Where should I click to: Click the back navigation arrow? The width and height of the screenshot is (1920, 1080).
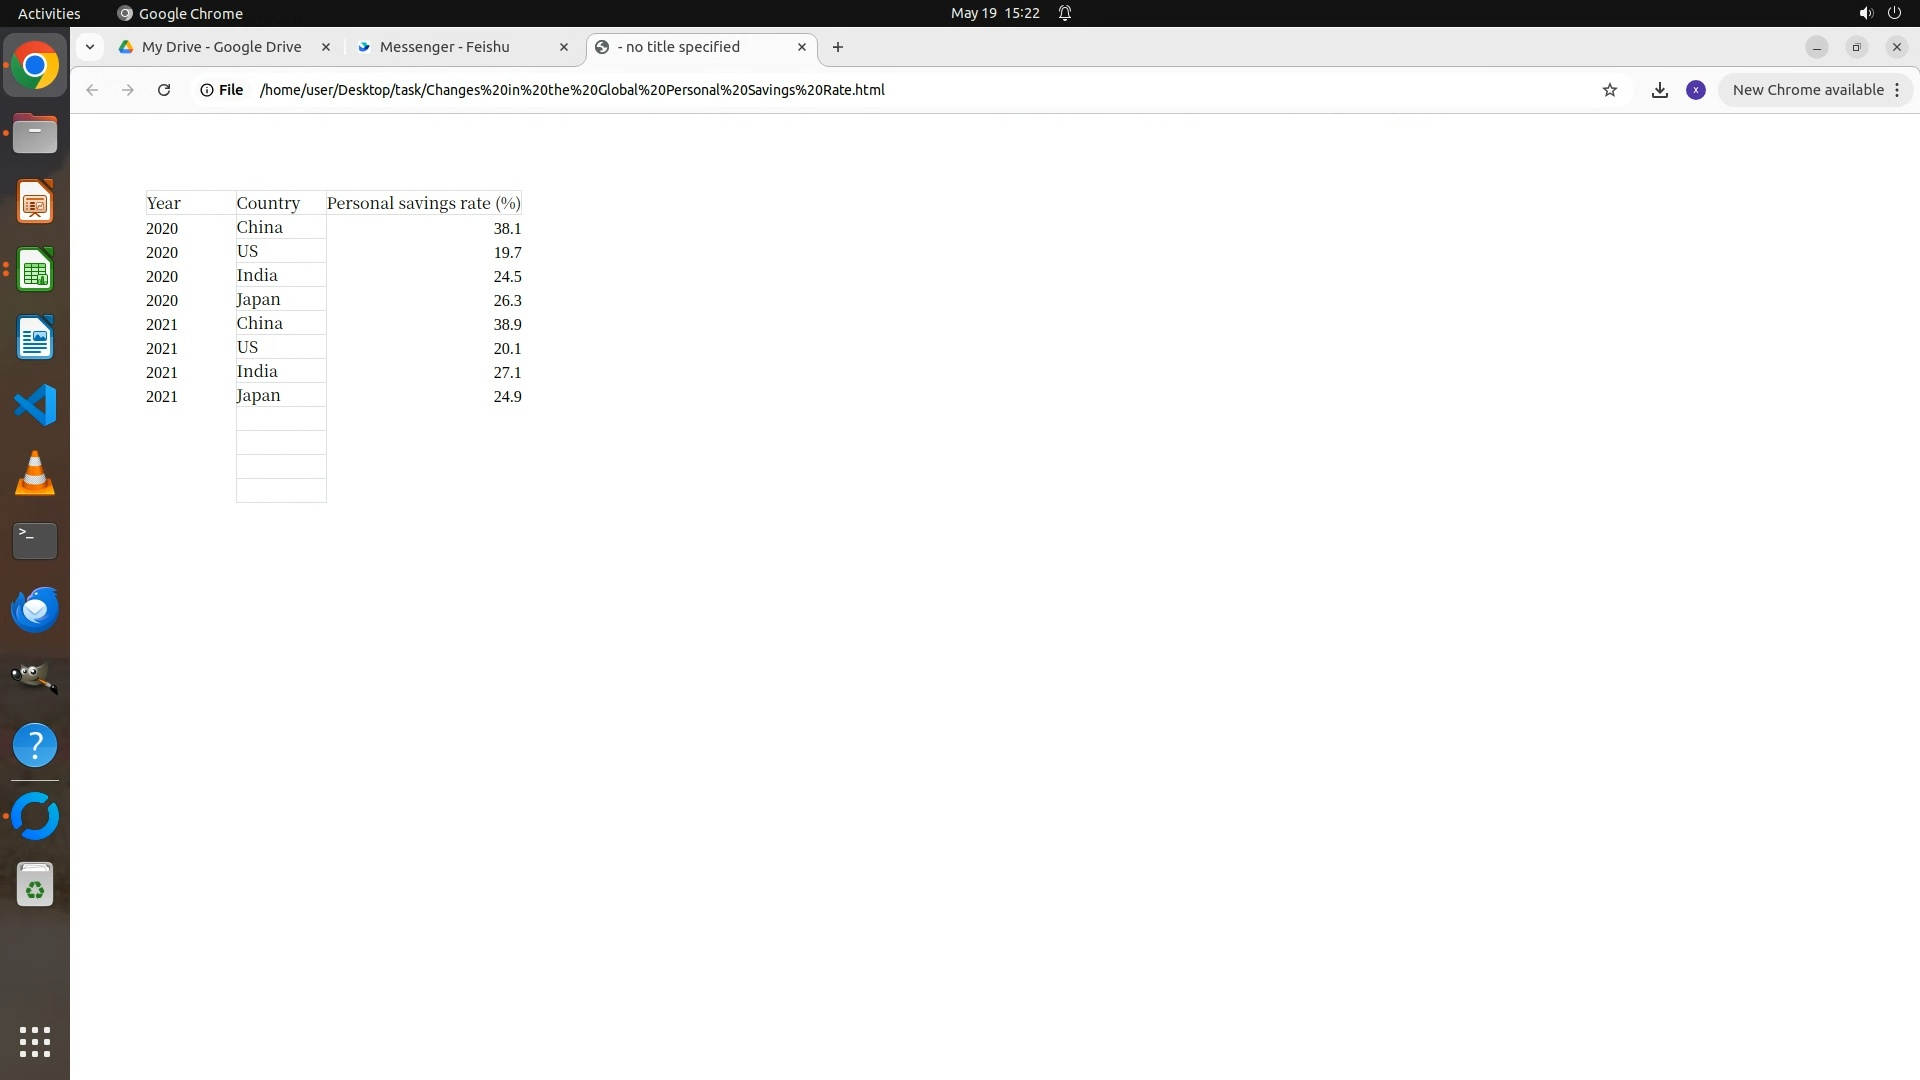click(92, 90)
